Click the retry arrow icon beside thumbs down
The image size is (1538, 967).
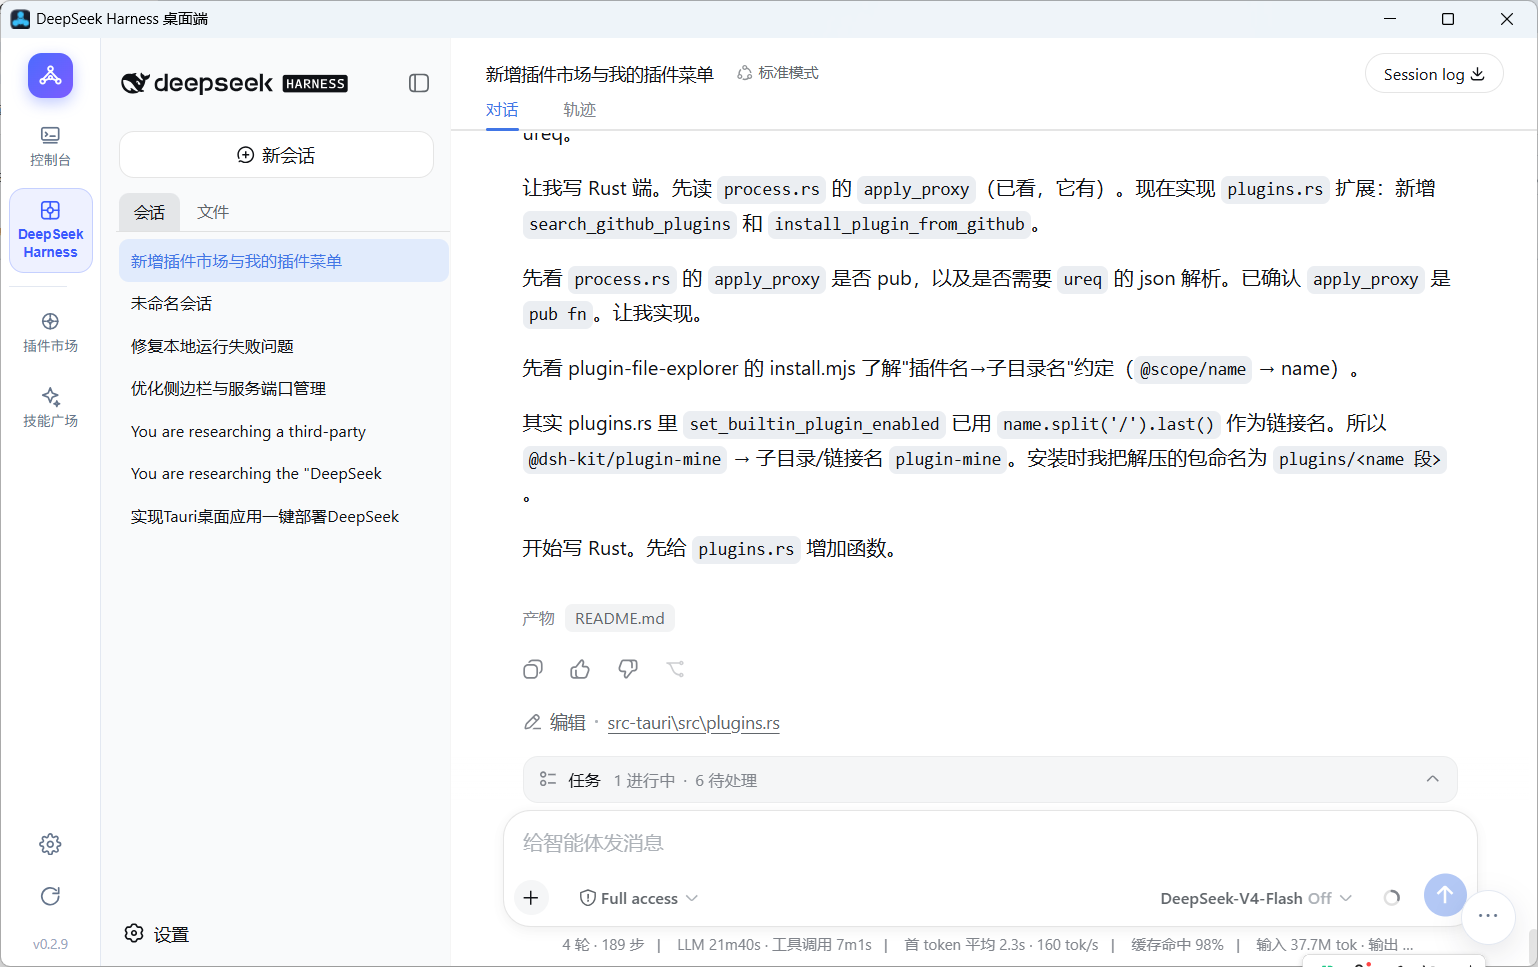click(676, 669)
